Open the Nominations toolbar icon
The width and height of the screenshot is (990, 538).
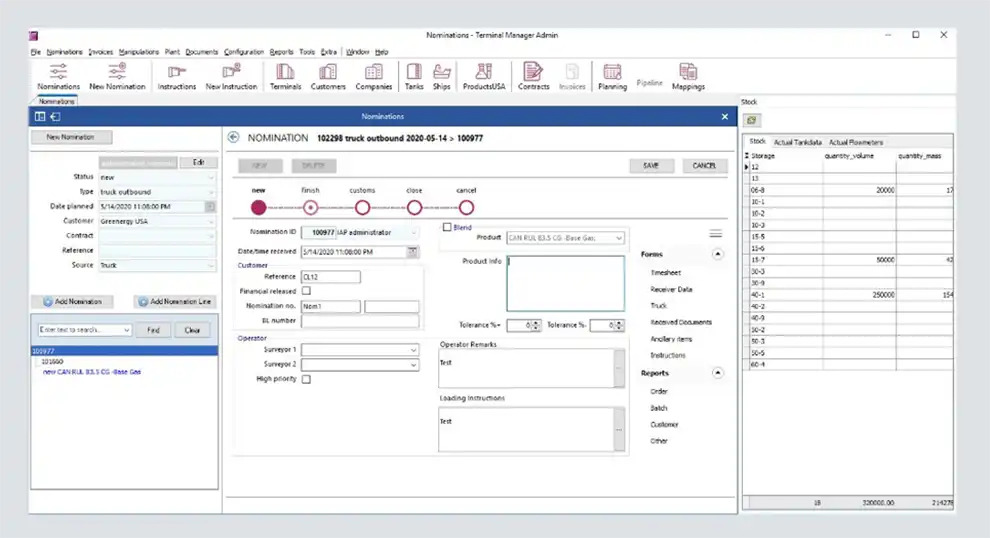58,76
